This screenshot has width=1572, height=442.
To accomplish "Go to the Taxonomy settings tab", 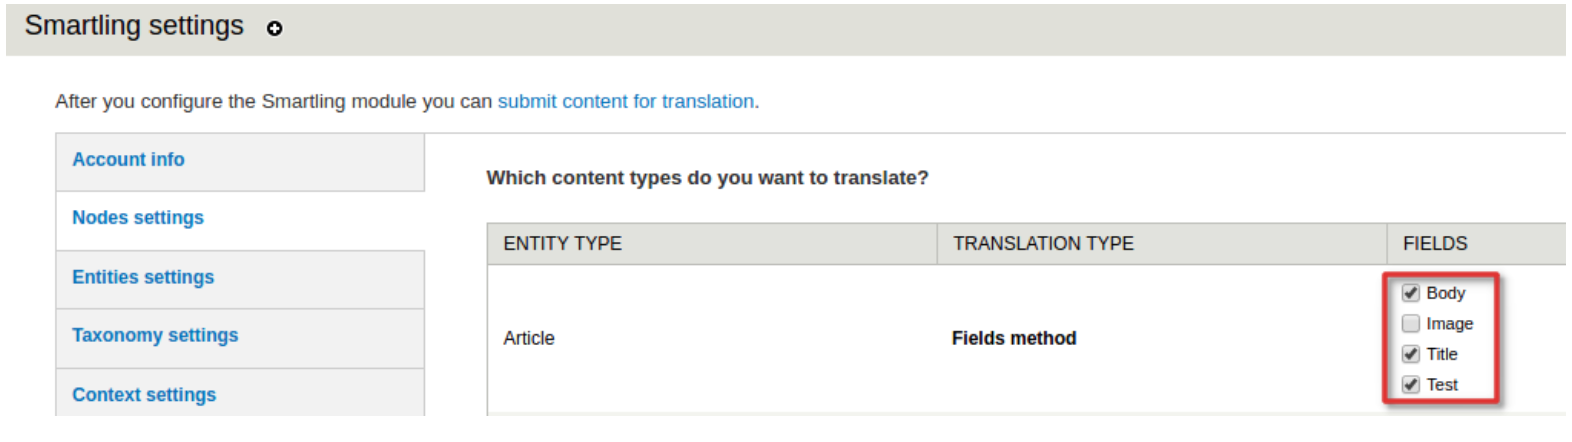I will point(155,335).
